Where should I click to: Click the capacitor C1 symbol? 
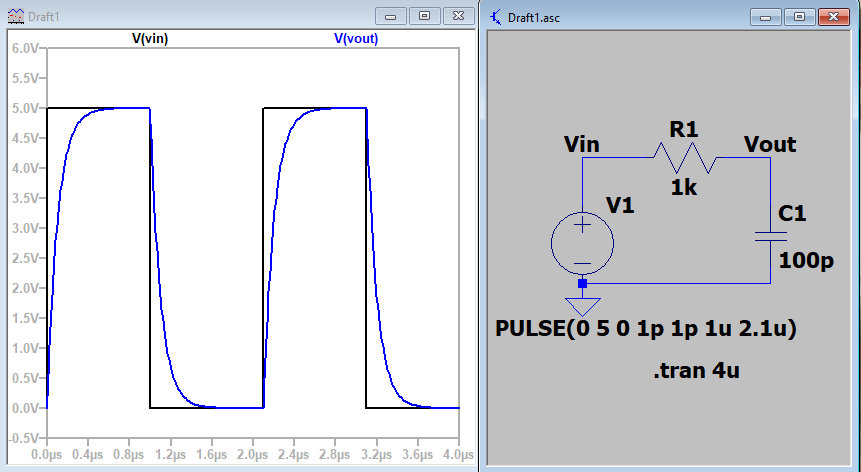click(771, 236)
